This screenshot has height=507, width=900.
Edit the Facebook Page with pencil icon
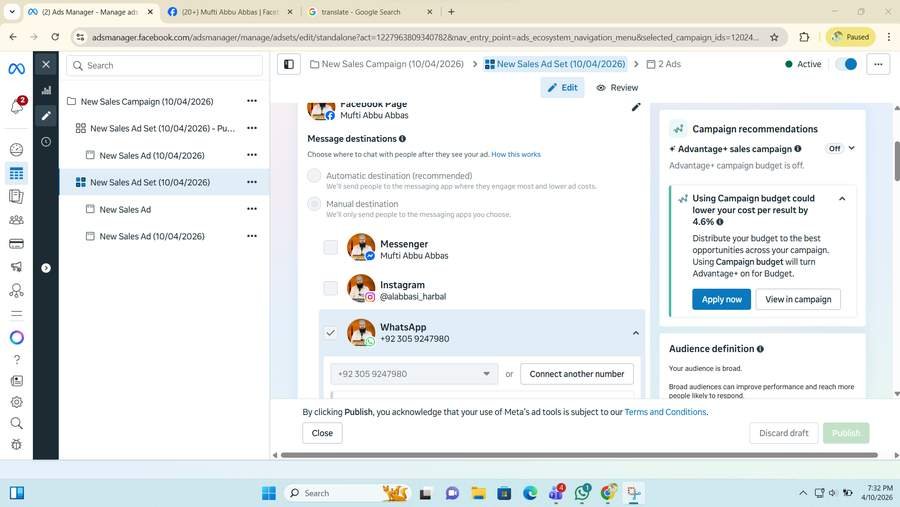click(x=636, y=107)
